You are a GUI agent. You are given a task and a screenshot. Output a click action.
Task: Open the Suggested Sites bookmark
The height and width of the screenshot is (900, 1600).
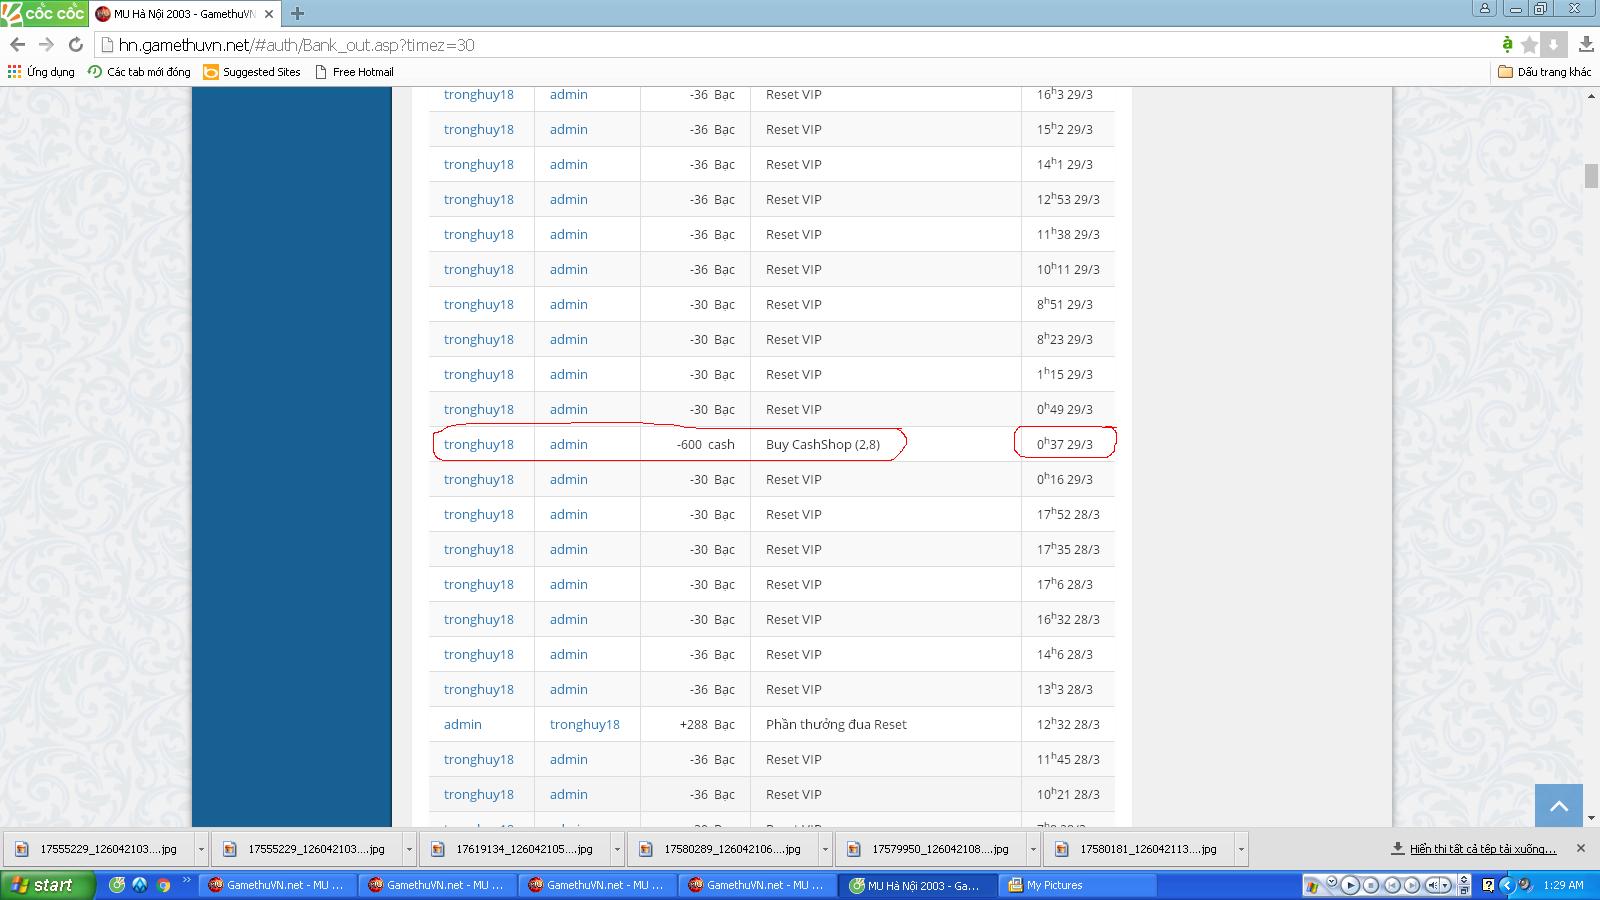point(252,72)
